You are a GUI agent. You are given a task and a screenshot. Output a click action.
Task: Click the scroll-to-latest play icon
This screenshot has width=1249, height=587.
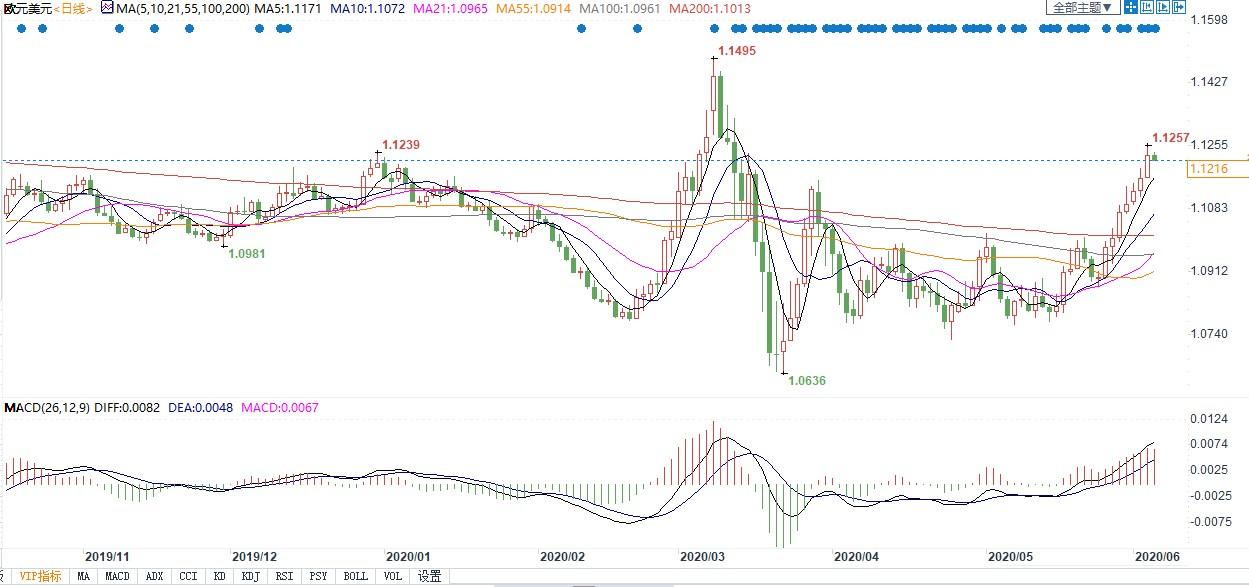[1163, 7]
